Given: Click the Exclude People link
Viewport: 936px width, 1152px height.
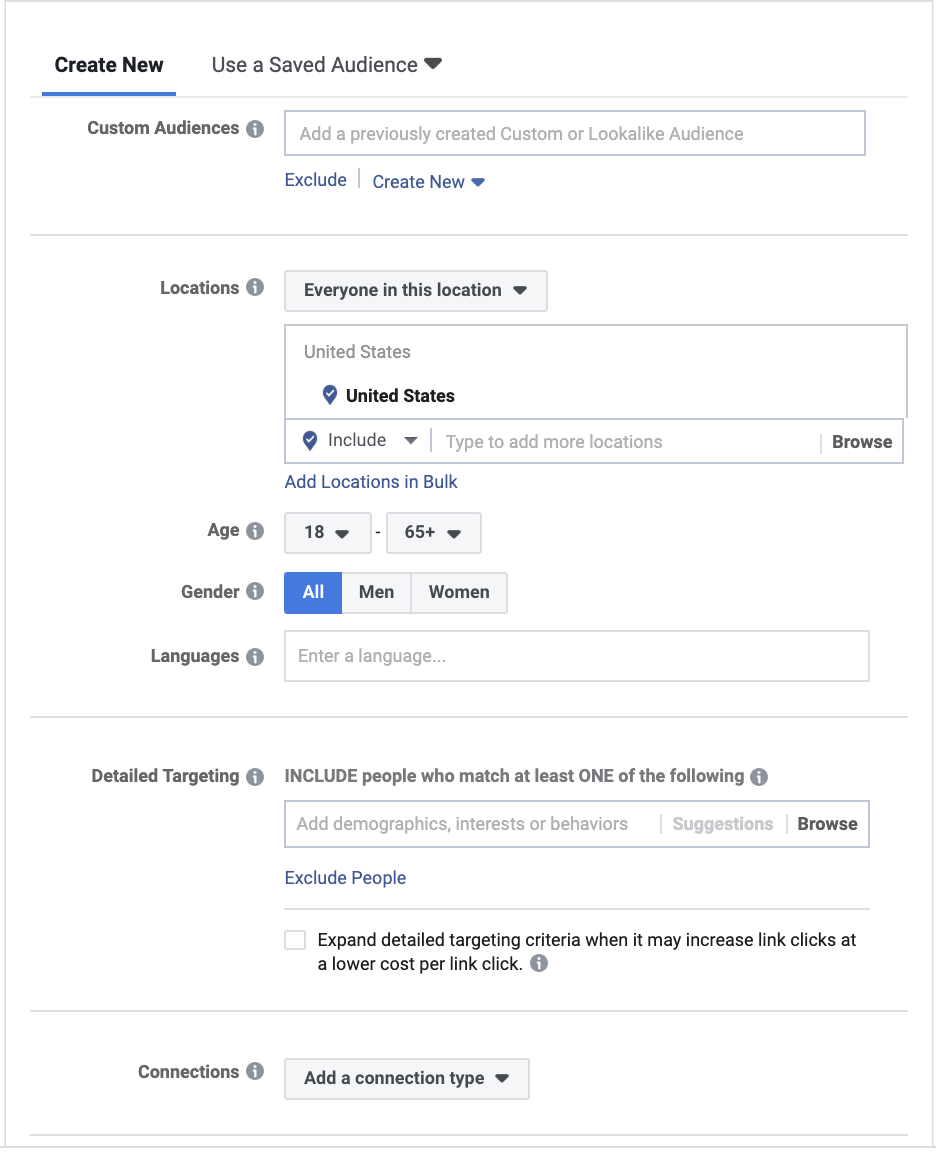Looking at the screenshot, I should (x=345, y=878).
